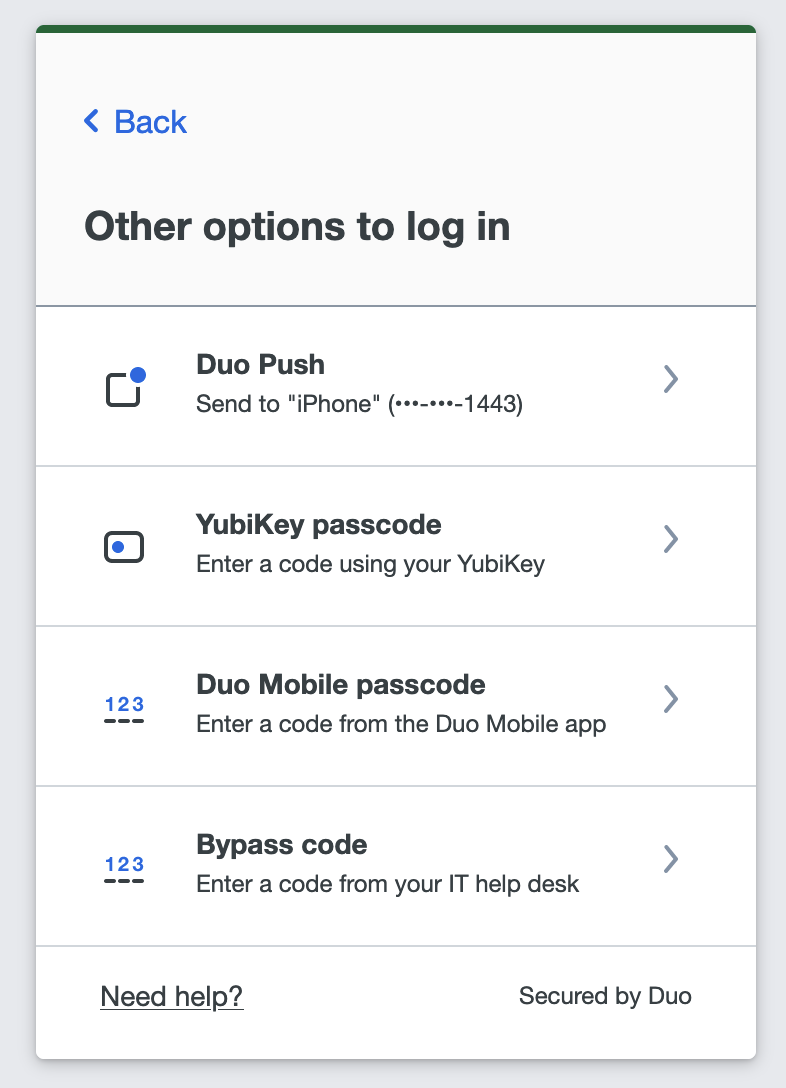Viewport: 786px width, 1088px height.
Task: Click 'Enter a code using your YubiKey' text
Action: point(370,565)
